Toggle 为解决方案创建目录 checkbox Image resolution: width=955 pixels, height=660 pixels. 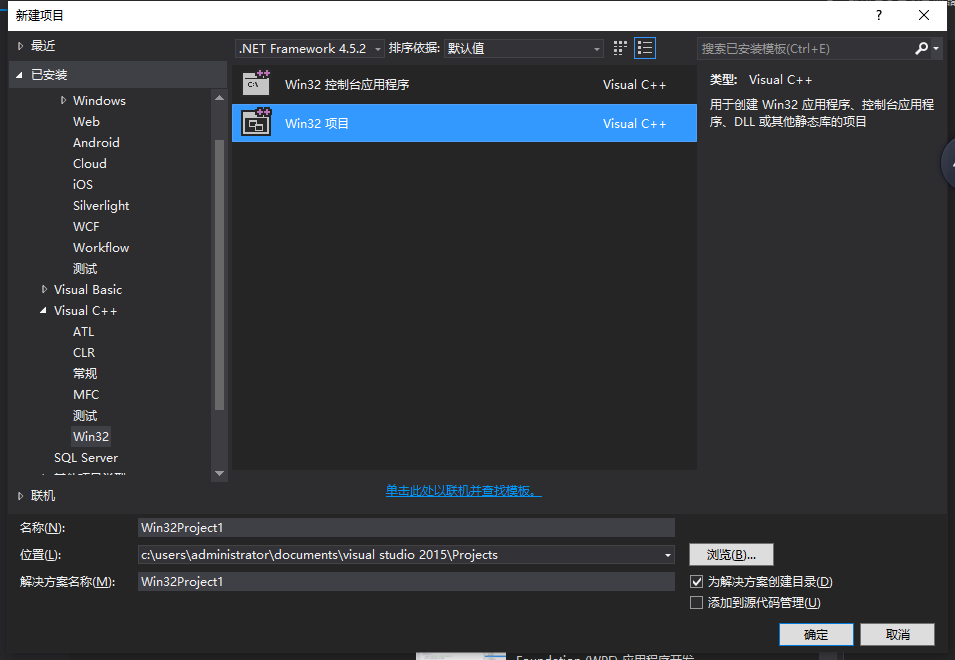[696, 581]
